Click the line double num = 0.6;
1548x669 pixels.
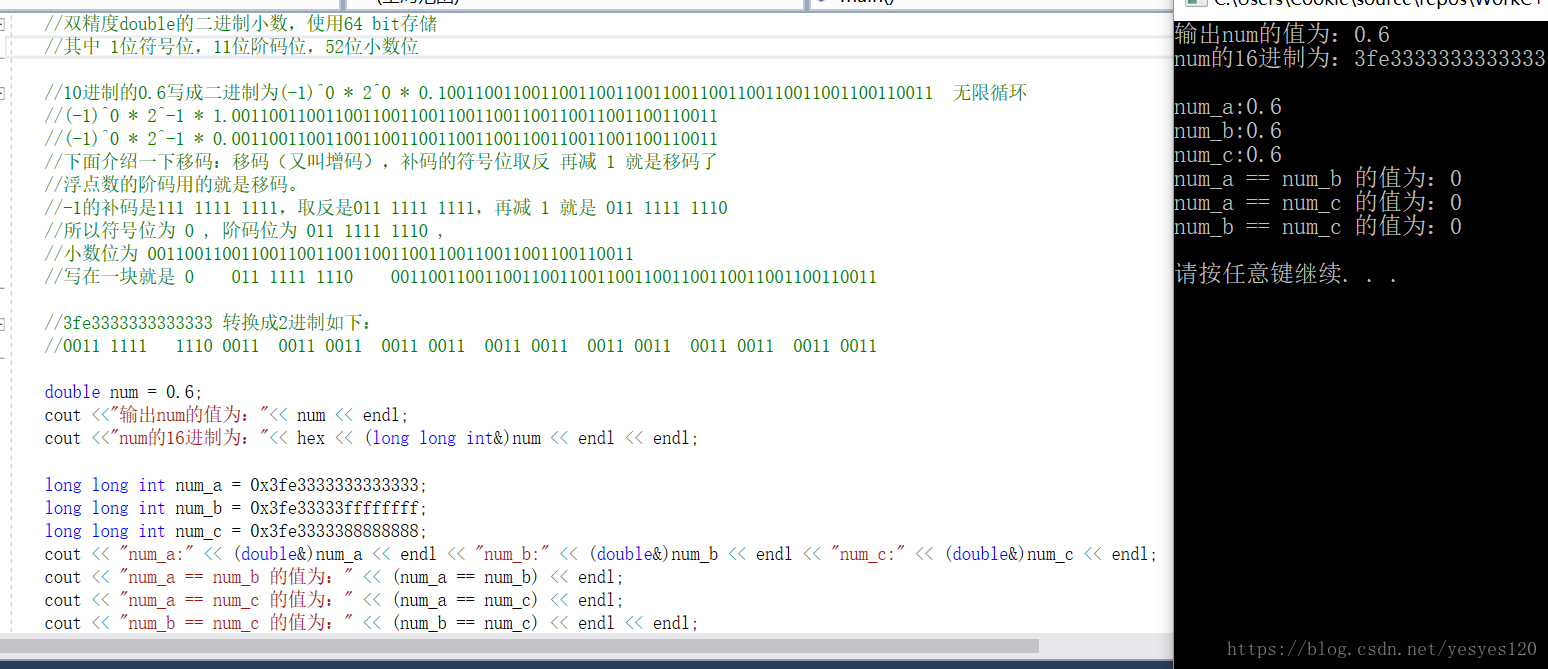(x=124, y=392)
